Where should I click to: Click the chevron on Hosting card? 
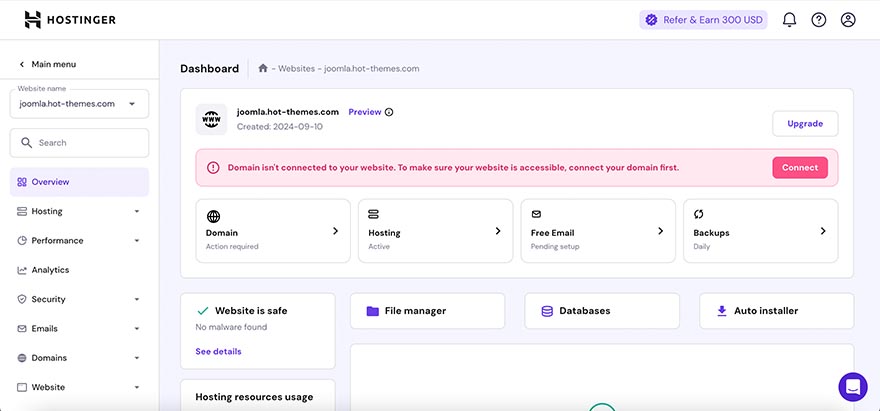(x=498, y=231)
